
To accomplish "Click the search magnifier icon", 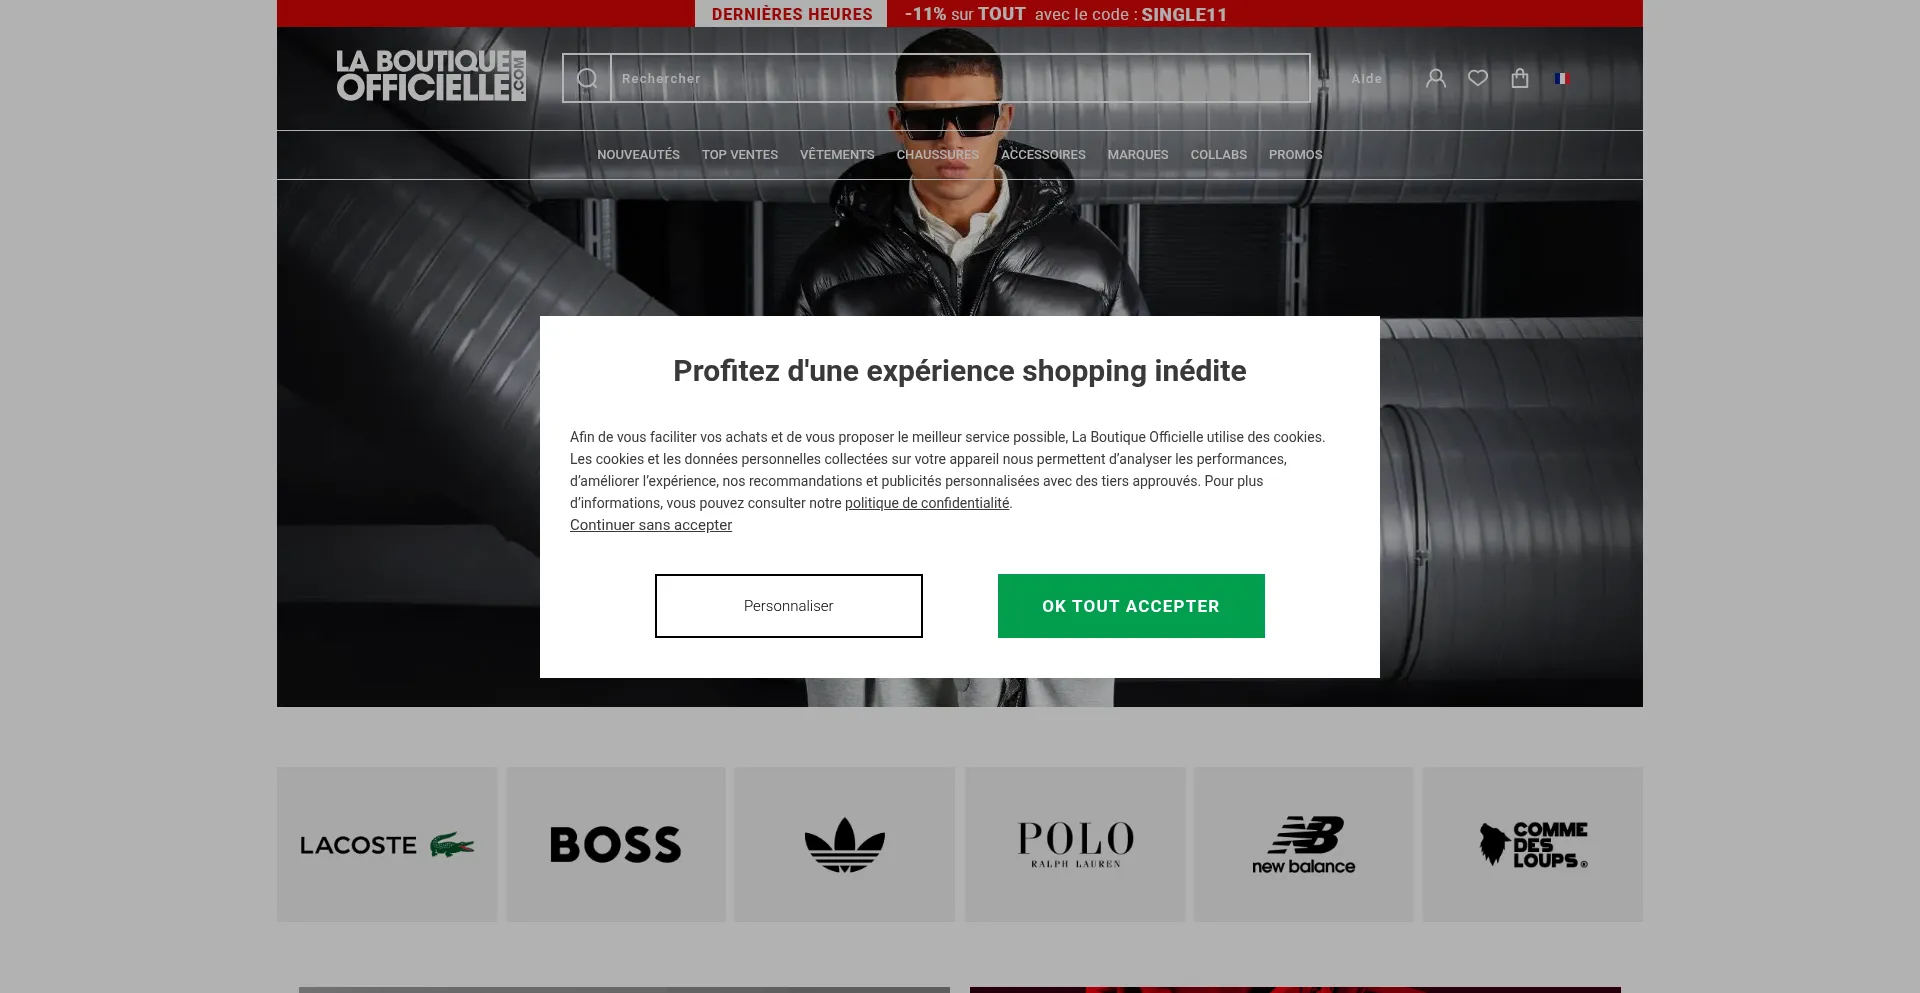I will (587, 78).
